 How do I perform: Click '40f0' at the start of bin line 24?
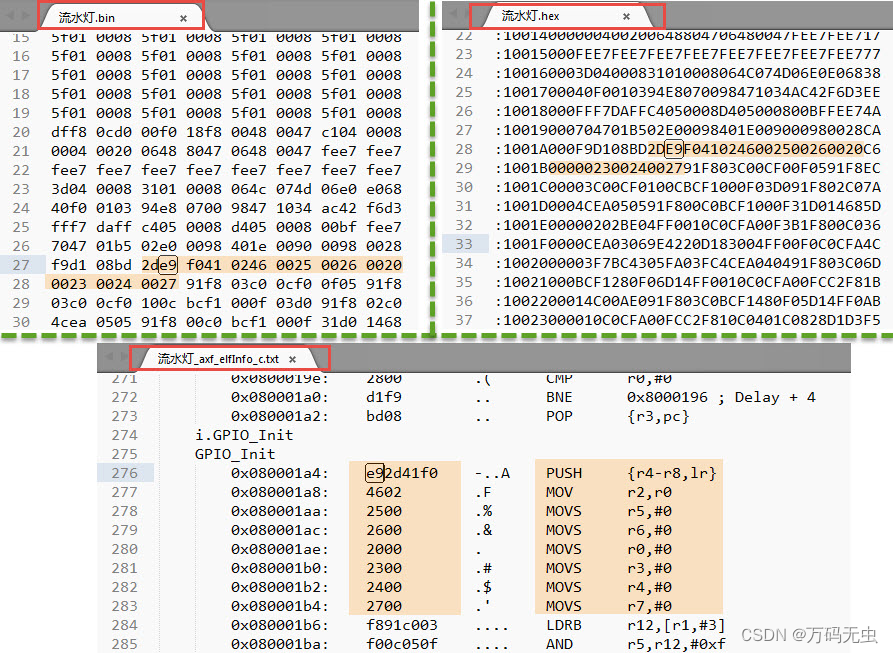69,208
